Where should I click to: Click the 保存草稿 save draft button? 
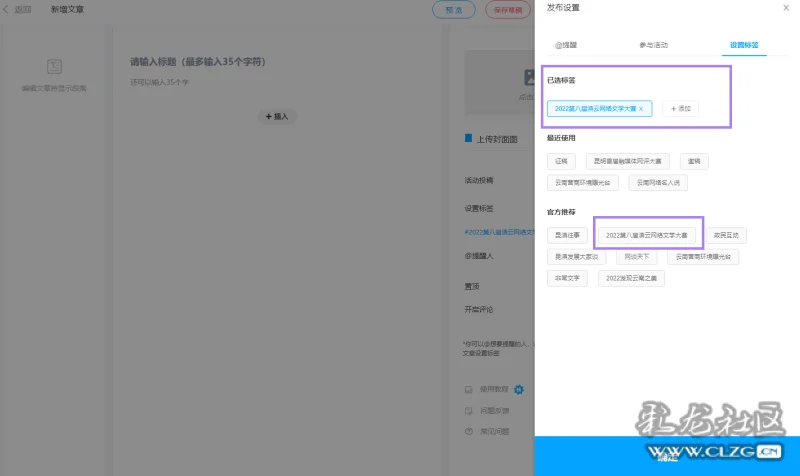tap(508, 10)
